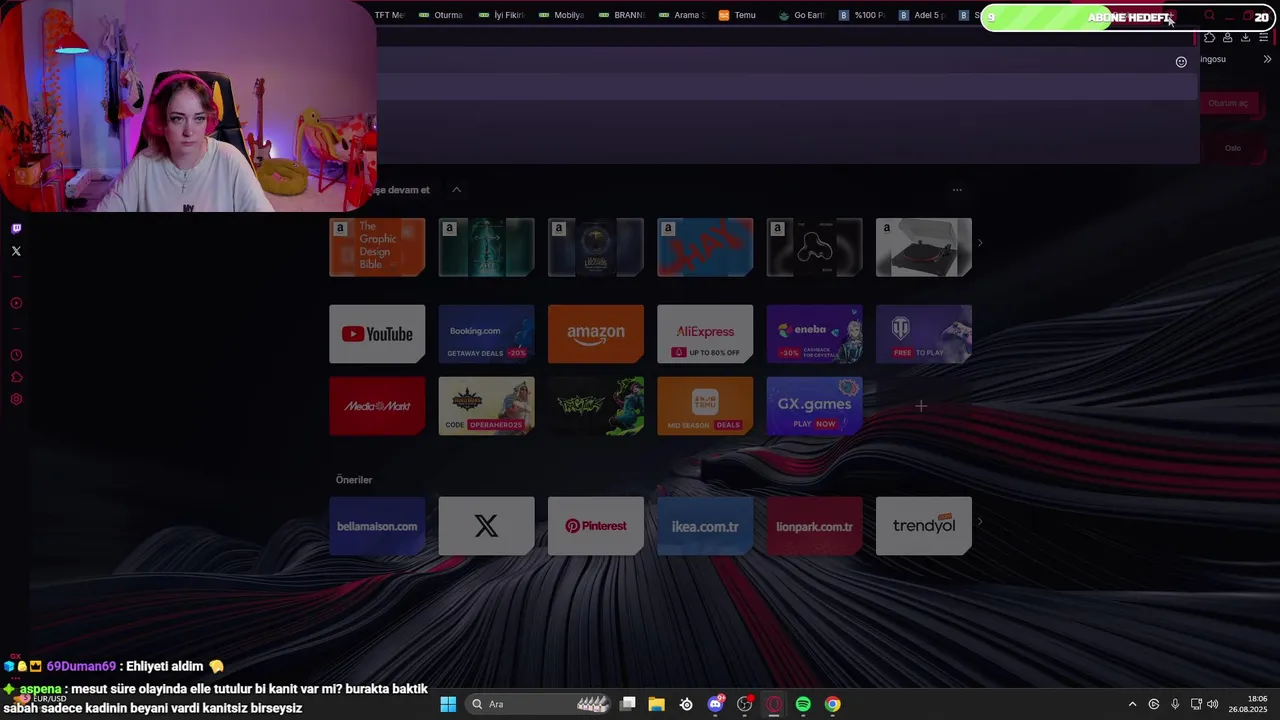Open the Amazon speed dial tile
Screen dimensions: 1280x720
click(596, 334)
